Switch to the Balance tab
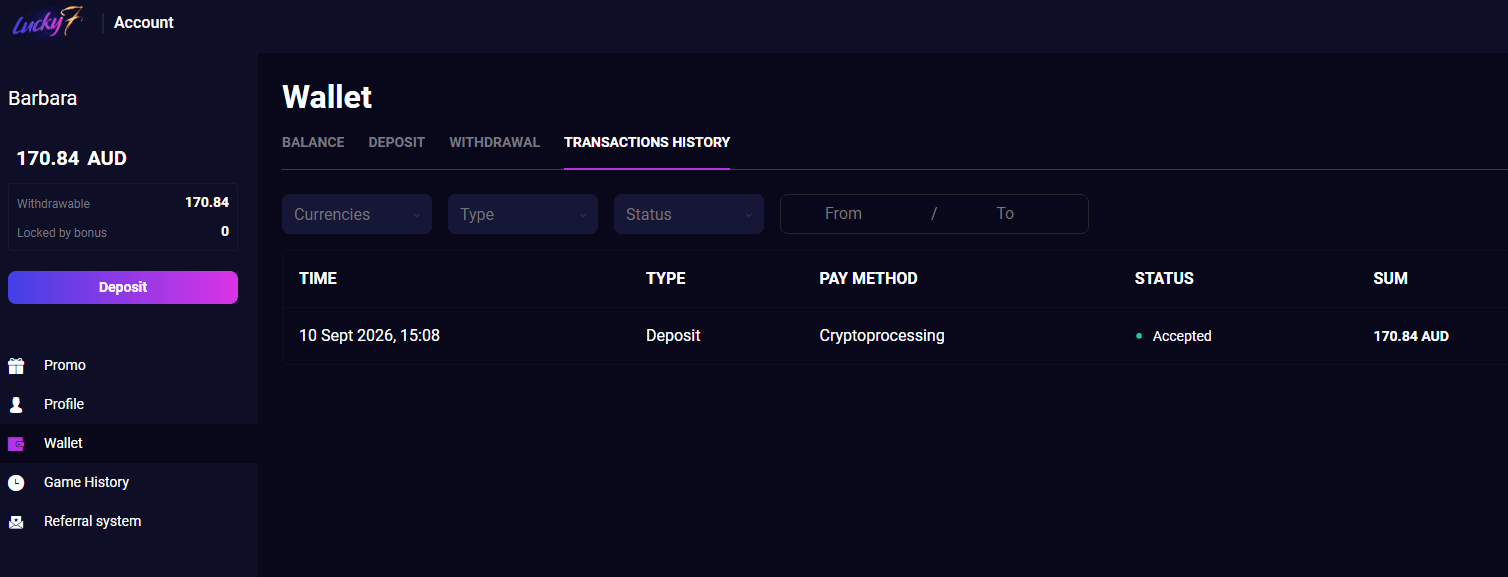Screen dimensions: 1508x577 [313, 142]
